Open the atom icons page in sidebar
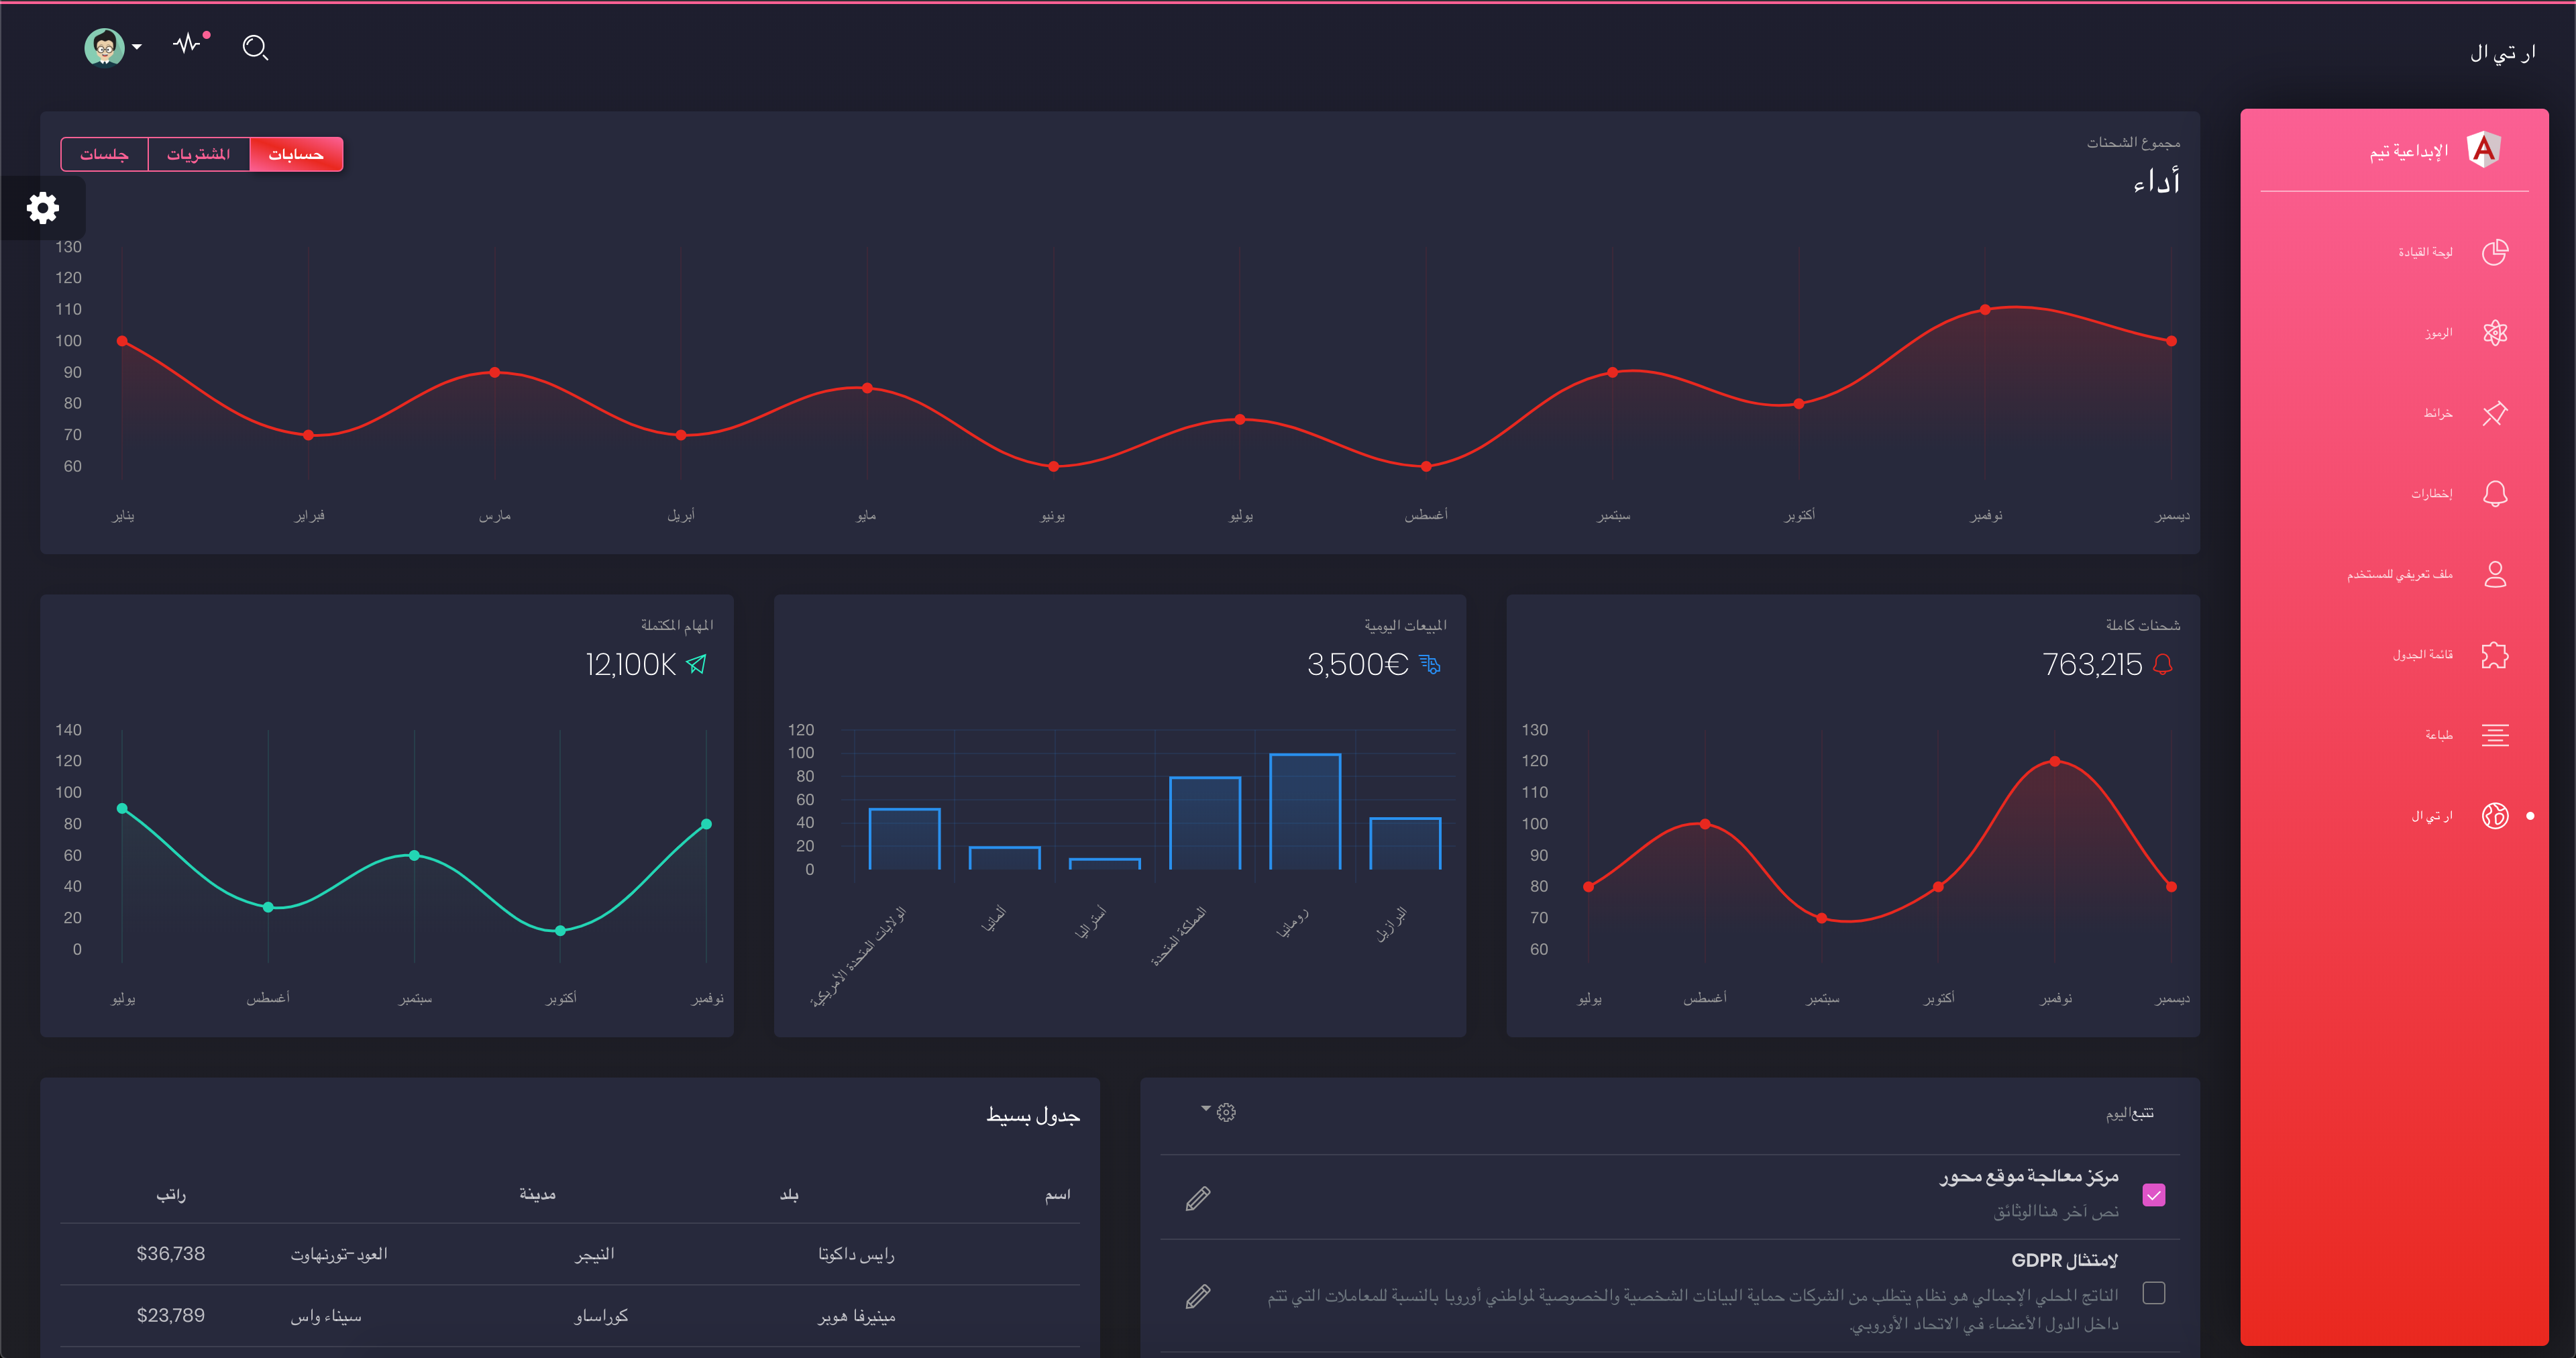Screen dimensions: 2576x1358 coord(2494,333)
